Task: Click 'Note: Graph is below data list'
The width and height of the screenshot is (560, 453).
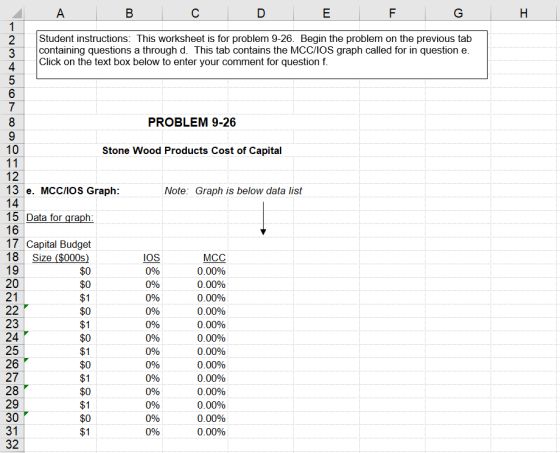Action: pyautogui.click(x=233, y=191)
